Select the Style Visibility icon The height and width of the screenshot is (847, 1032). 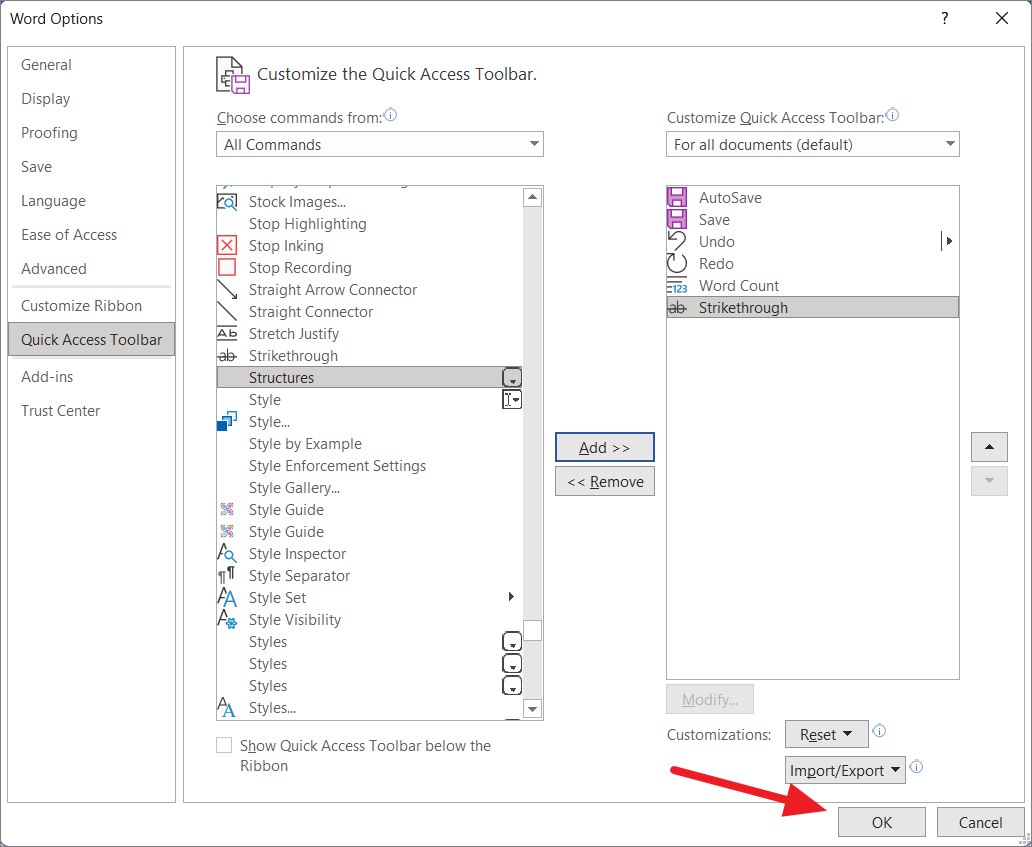click(227, 620)
